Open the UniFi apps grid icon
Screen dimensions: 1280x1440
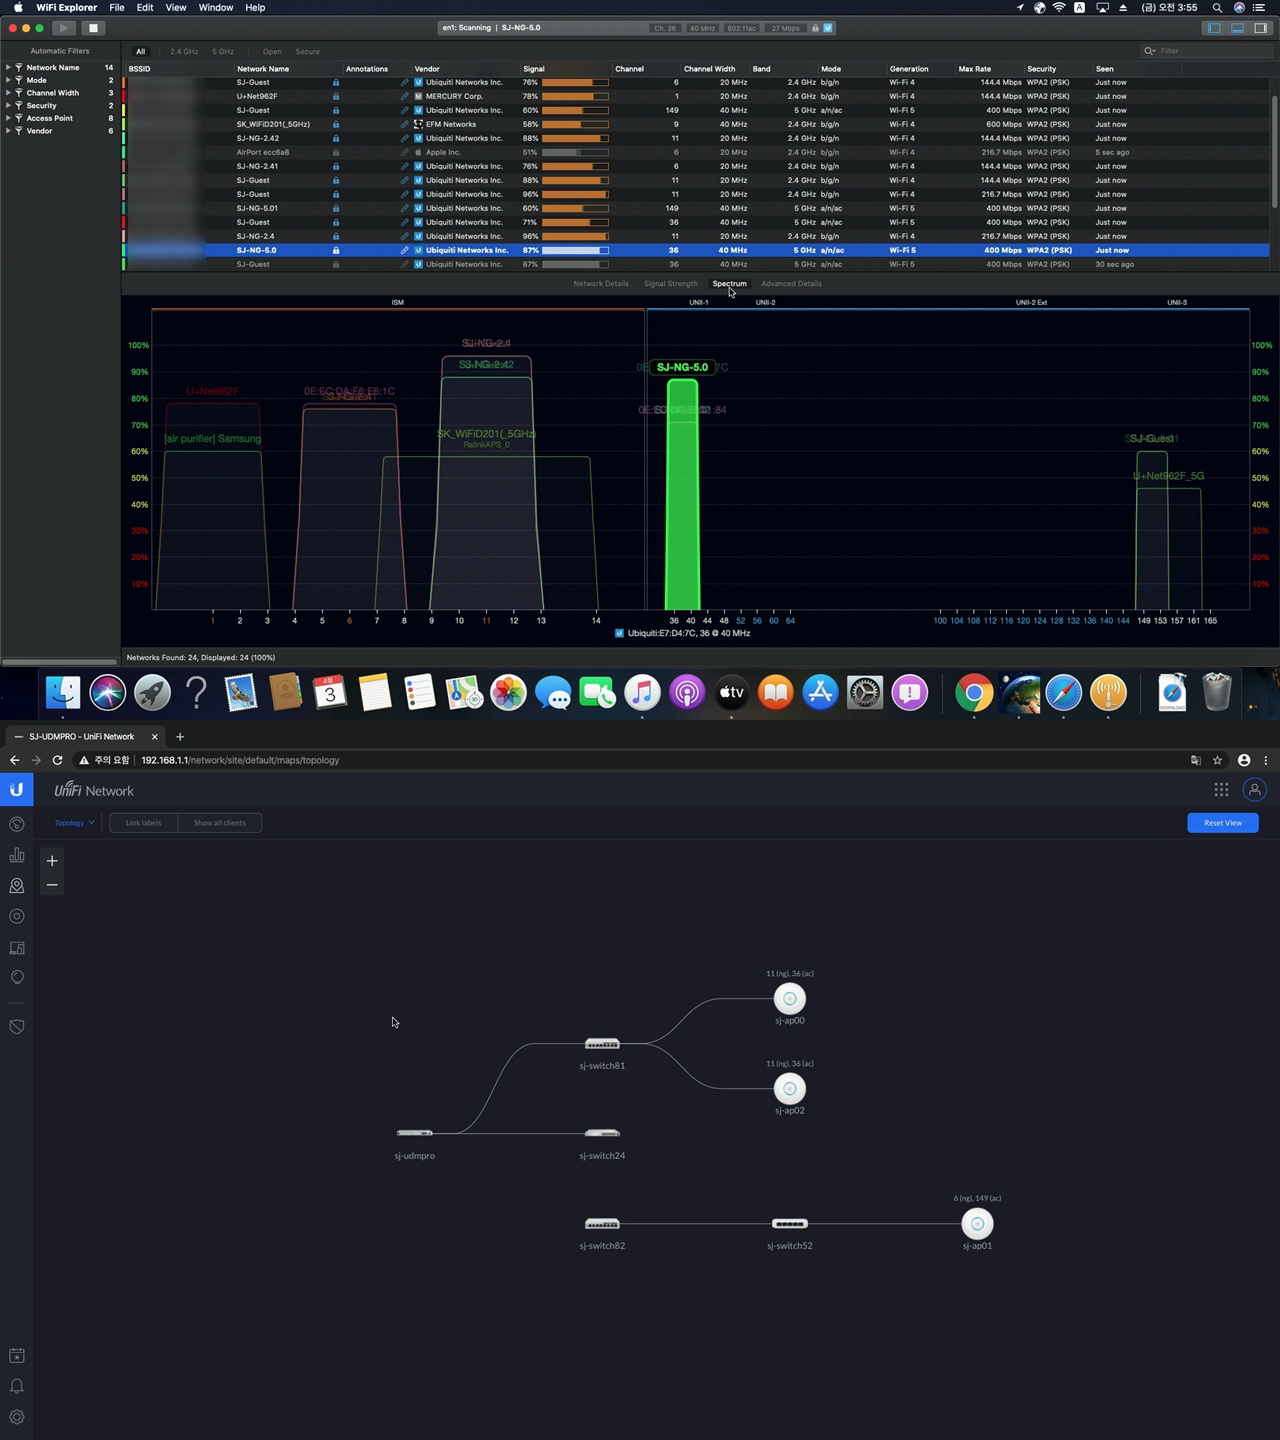pos(1221,790)
